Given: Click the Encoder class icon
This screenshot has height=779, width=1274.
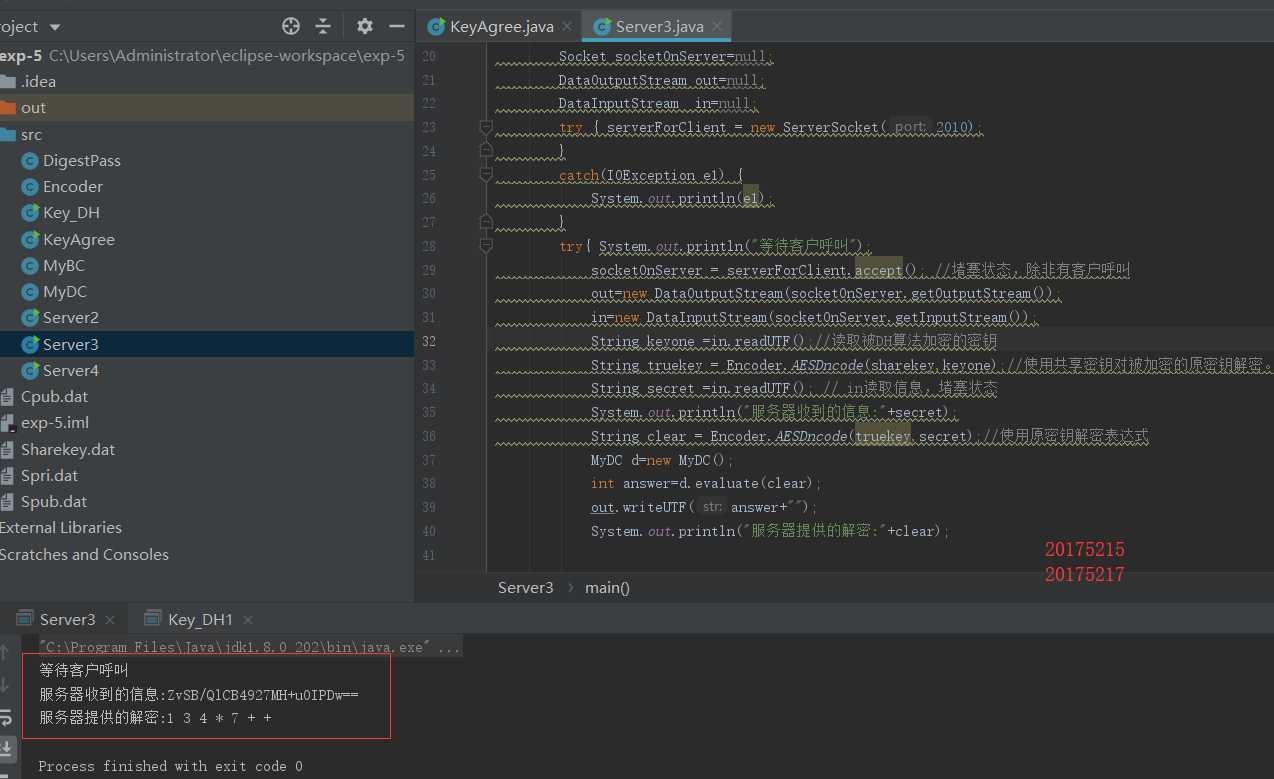Looking at the screenshot, I should [x=29, y=187].
